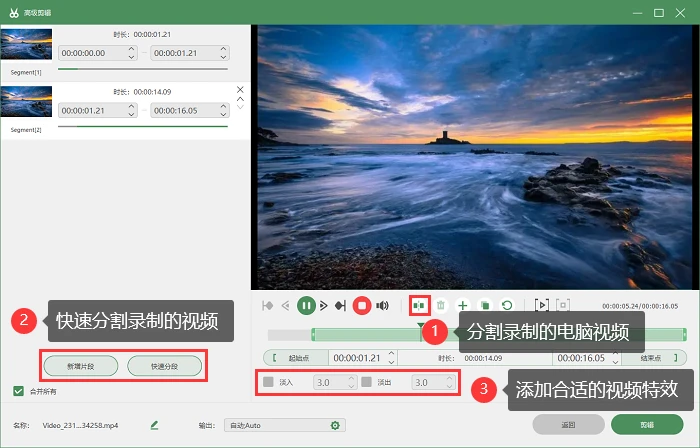Uncheck the 合并所有 checkbox
Image resolution: width=700 pixels, height=448 pixels.
coord(18,391)
